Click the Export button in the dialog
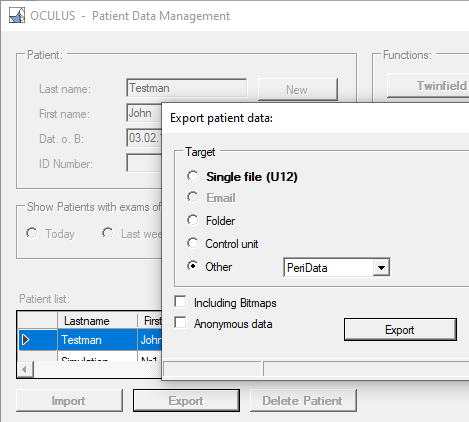This screenshot has height=422, width=469. pyautogui.click(x=400, y=330)
